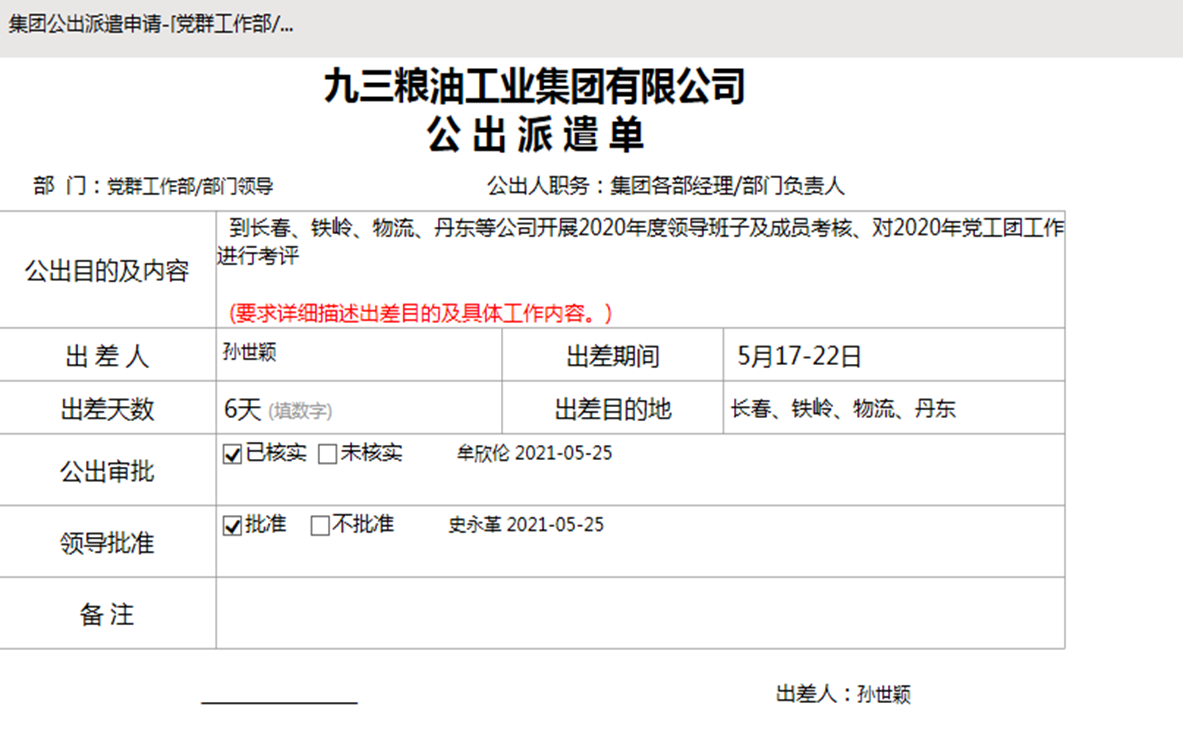Click the 出差人 field containing 孙世颖
The image size is (1183, 743).
coord(359,355)
